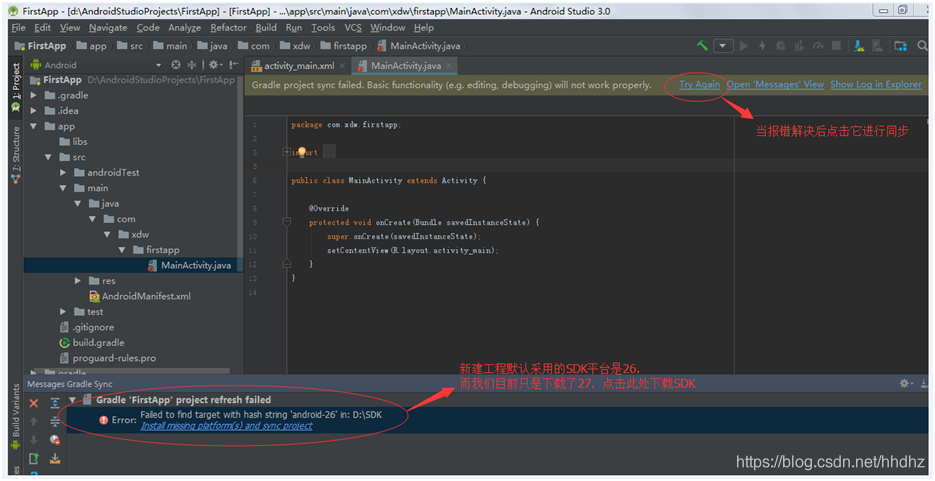Expand the folded import block in editor
Image resolution: width=935 pixels, height=481 pixels.
[x=287, y=152]
